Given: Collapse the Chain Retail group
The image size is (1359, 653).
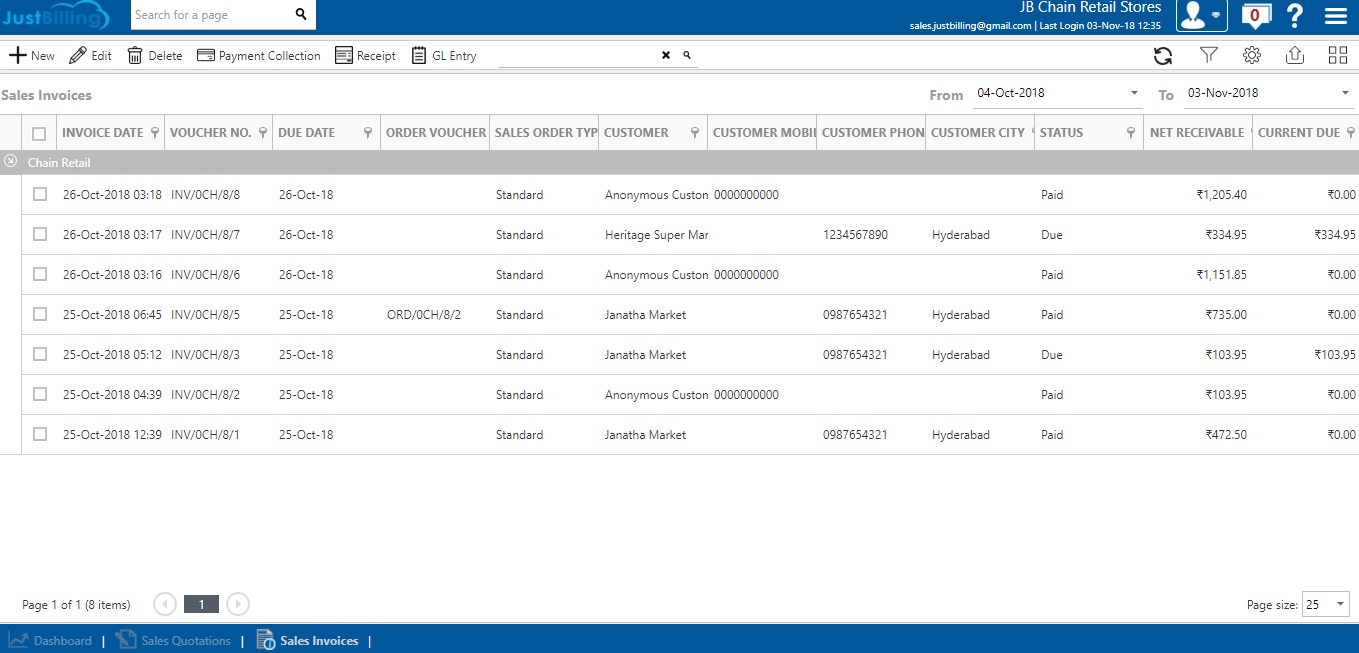Looking at the screenshot, I should 11,160.
